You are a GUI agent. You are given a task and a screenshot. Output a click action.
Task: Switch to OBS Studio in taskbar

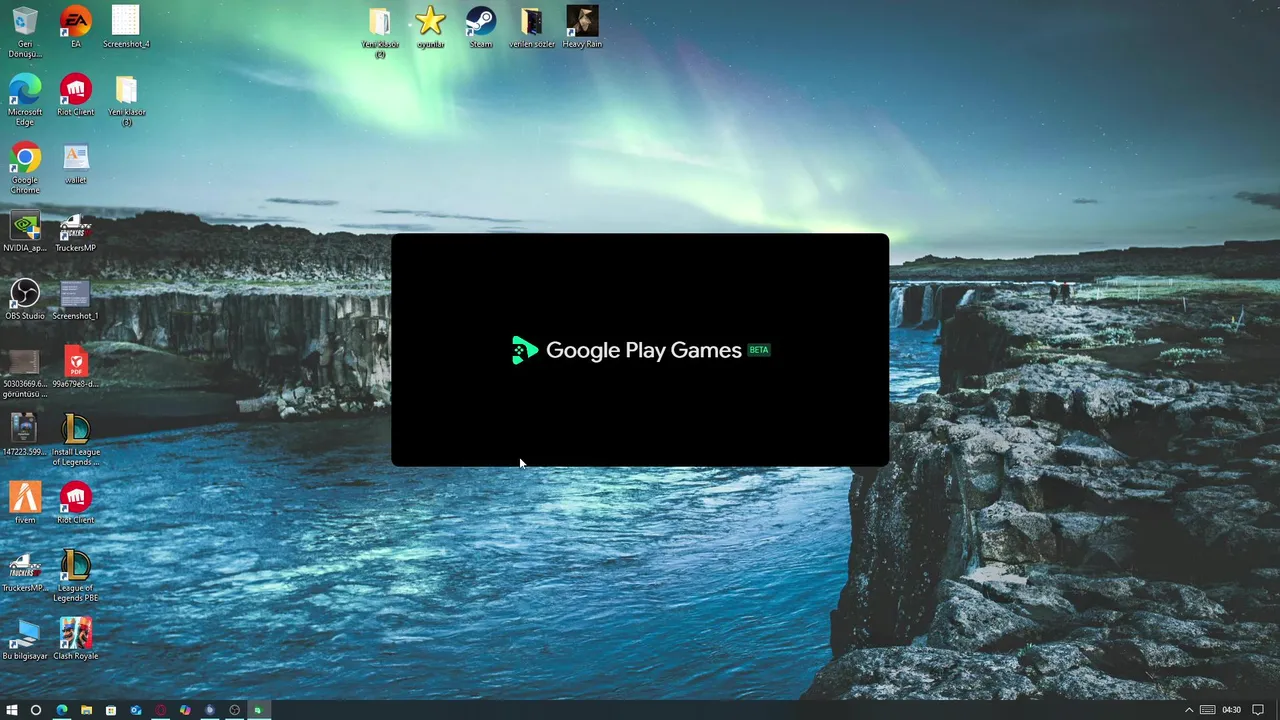(x=234, y=710)
